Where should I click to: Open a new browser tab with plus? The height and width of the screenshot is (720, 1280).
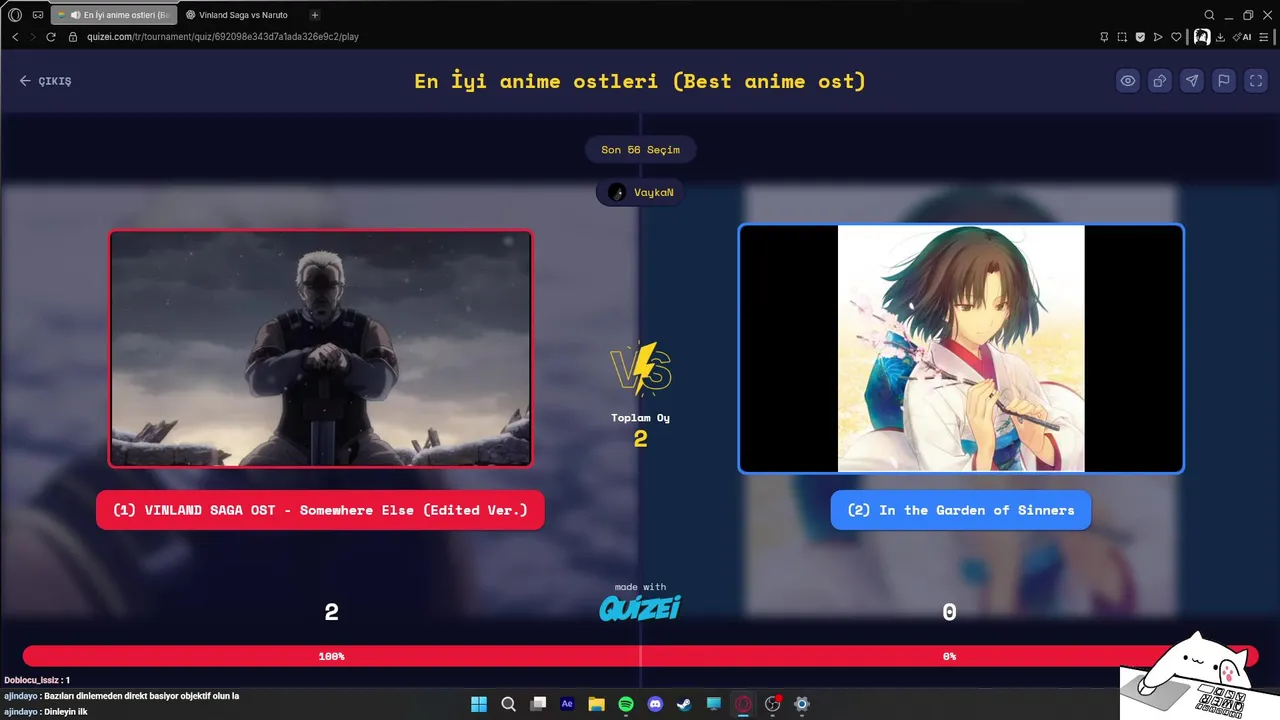coord(315,15)
